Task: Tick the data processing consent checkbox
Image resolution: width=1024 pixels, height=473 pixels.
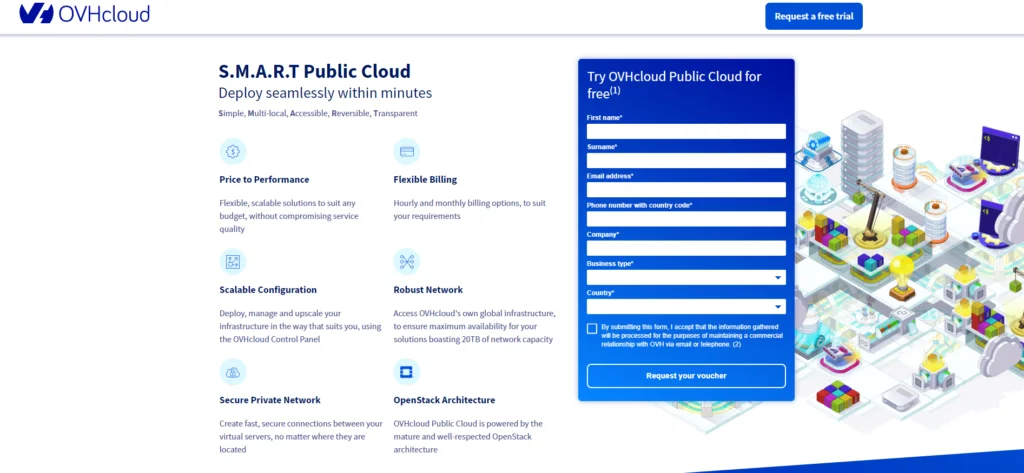Action: pyautogui.click(x=592, y=328)
